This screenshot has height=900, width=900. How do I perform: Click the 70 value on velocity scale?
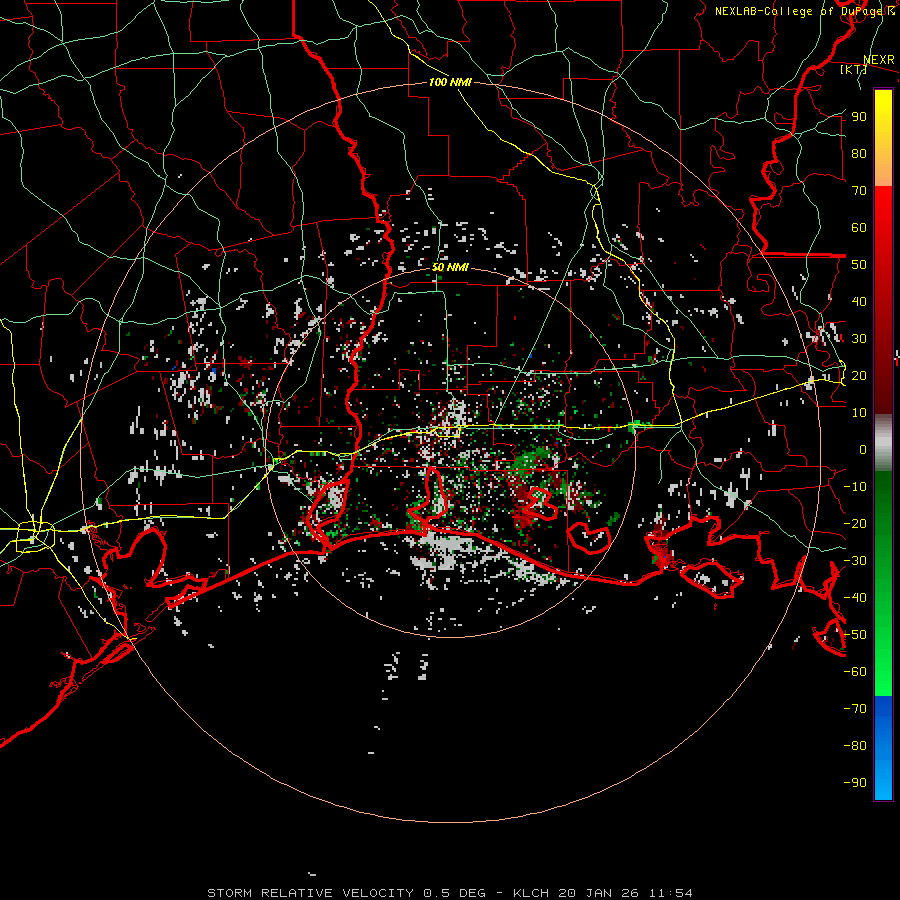tap(859, 191)
